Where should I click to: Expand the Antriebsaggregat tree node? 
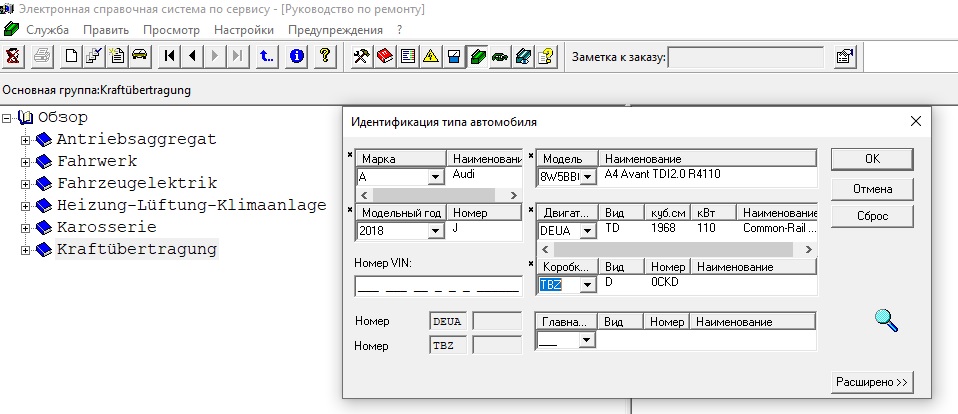(26, 140)
